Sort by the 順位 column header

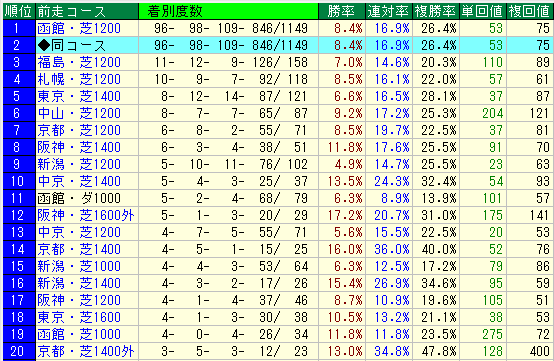tap(19, 11)
